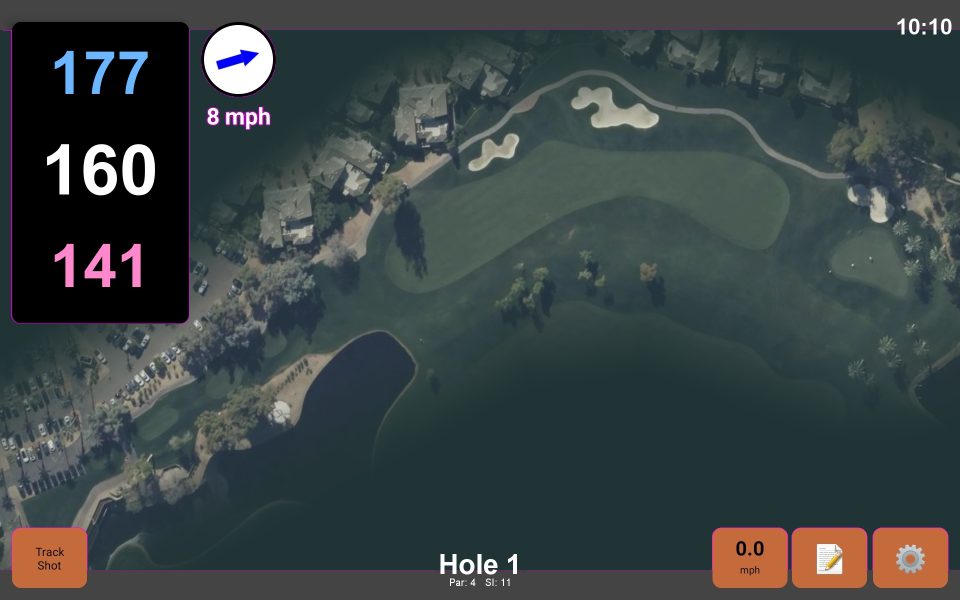Tap the SI: 11 stroke index label
The height and width of the screenshot is (600, 960).
pyautogui.click(x=498, y=582)
